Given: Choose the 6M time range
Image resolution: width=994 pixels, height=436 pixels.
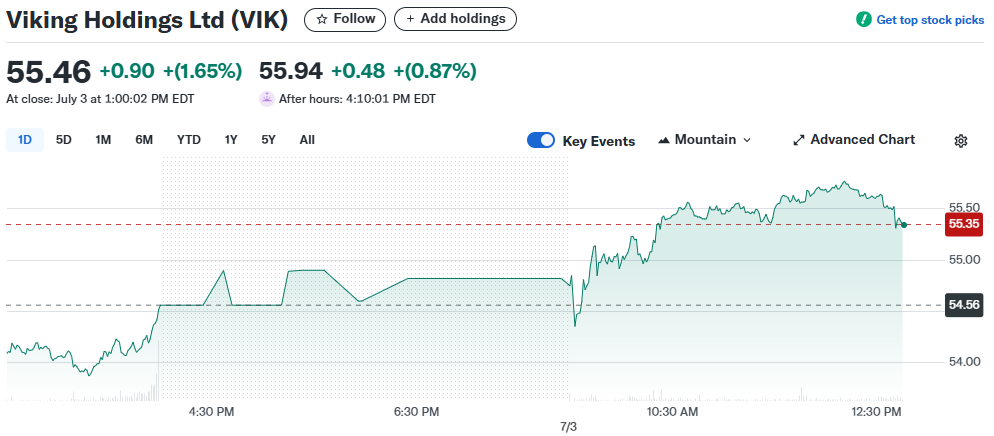Looking at the screenshot, I should tap(144, 140).
